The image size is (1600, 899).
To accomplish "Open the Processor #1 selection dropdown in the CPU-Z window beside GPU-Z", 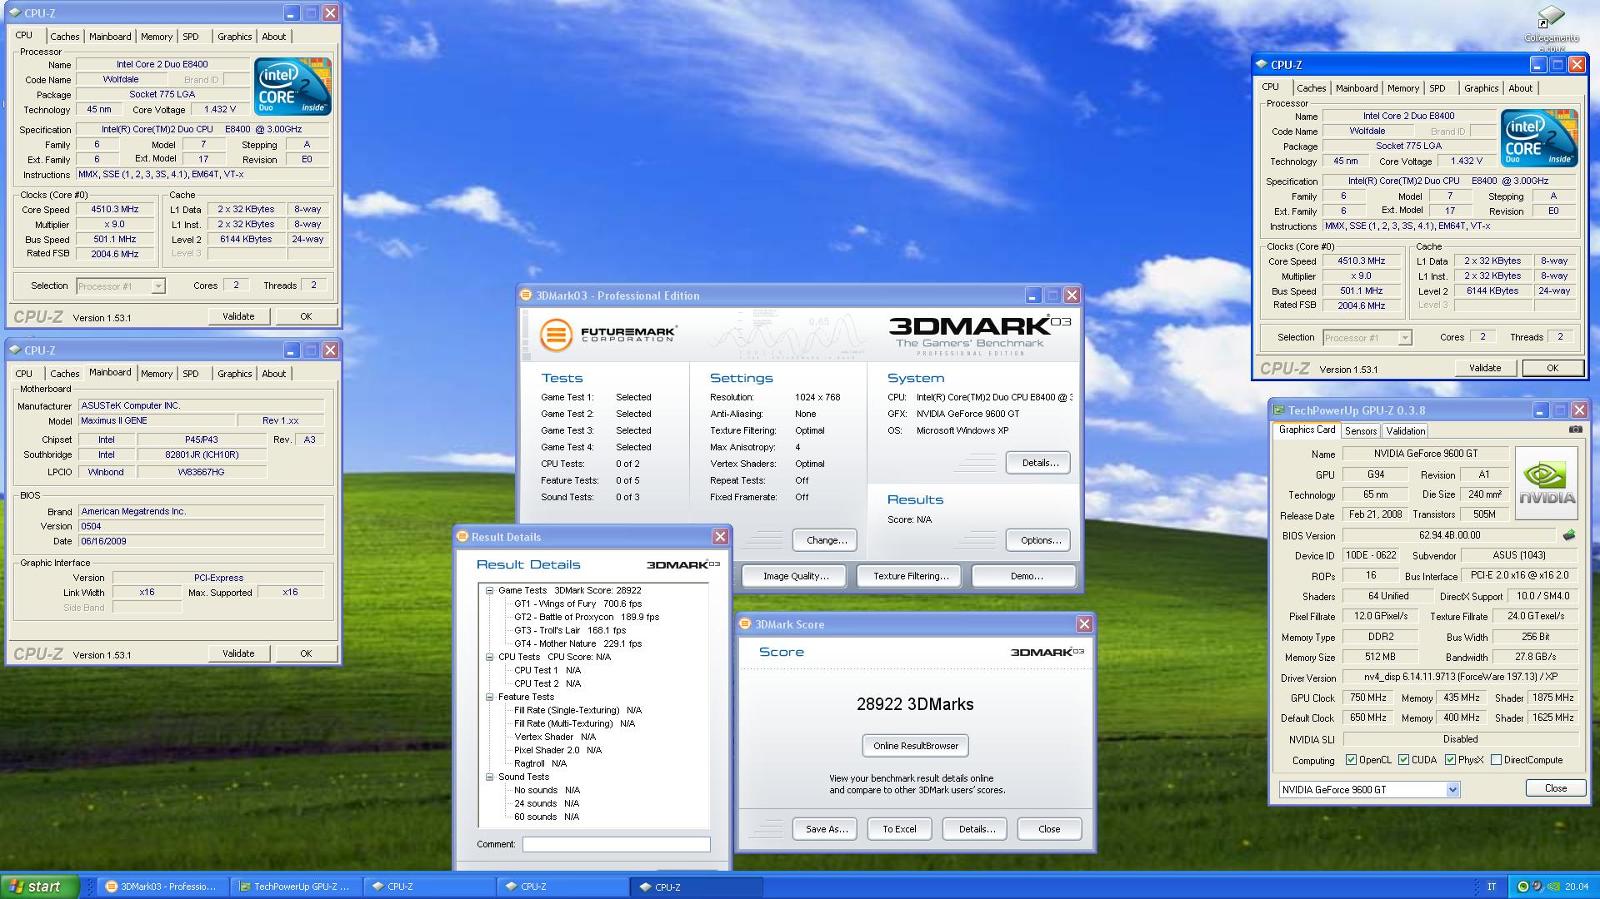I will 1404,338.
